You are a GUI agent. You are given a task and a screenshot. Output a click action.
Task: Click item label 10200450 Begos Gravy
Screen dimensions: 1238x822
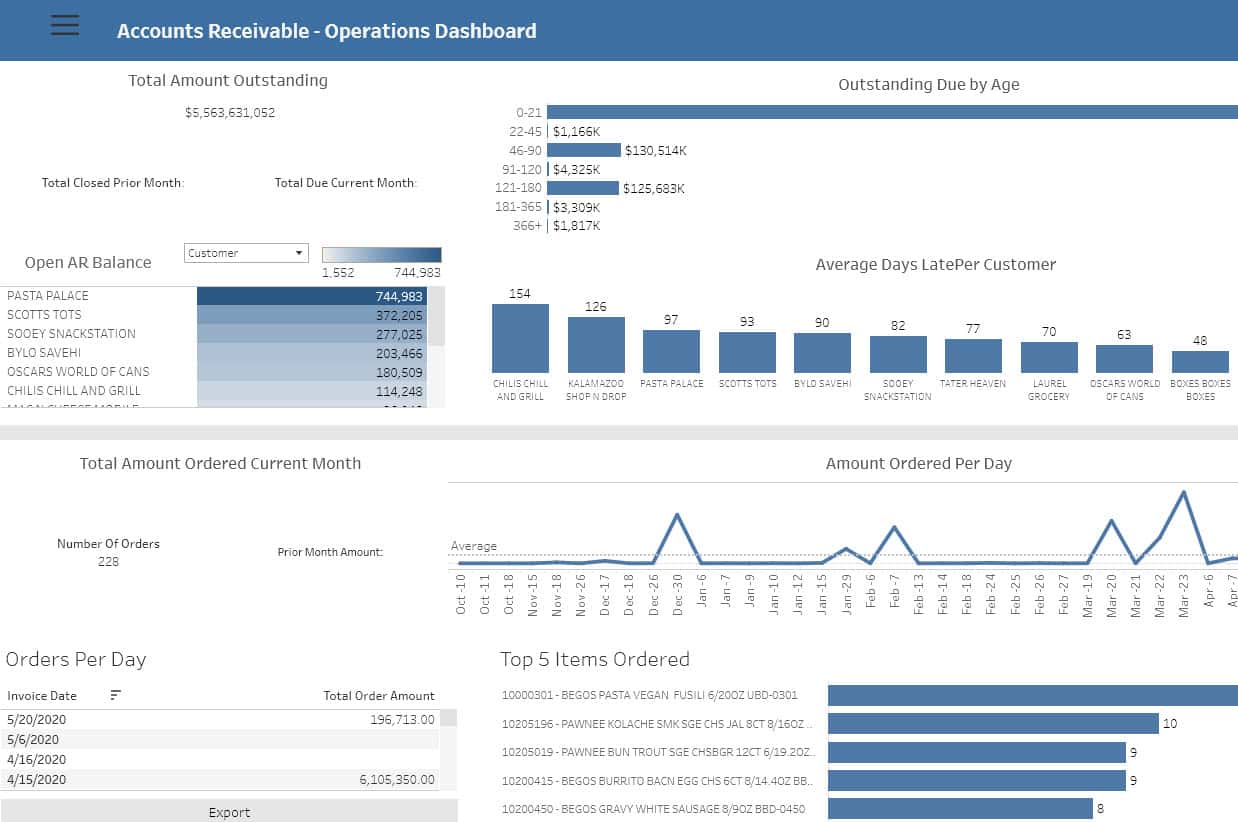(653, 809)
